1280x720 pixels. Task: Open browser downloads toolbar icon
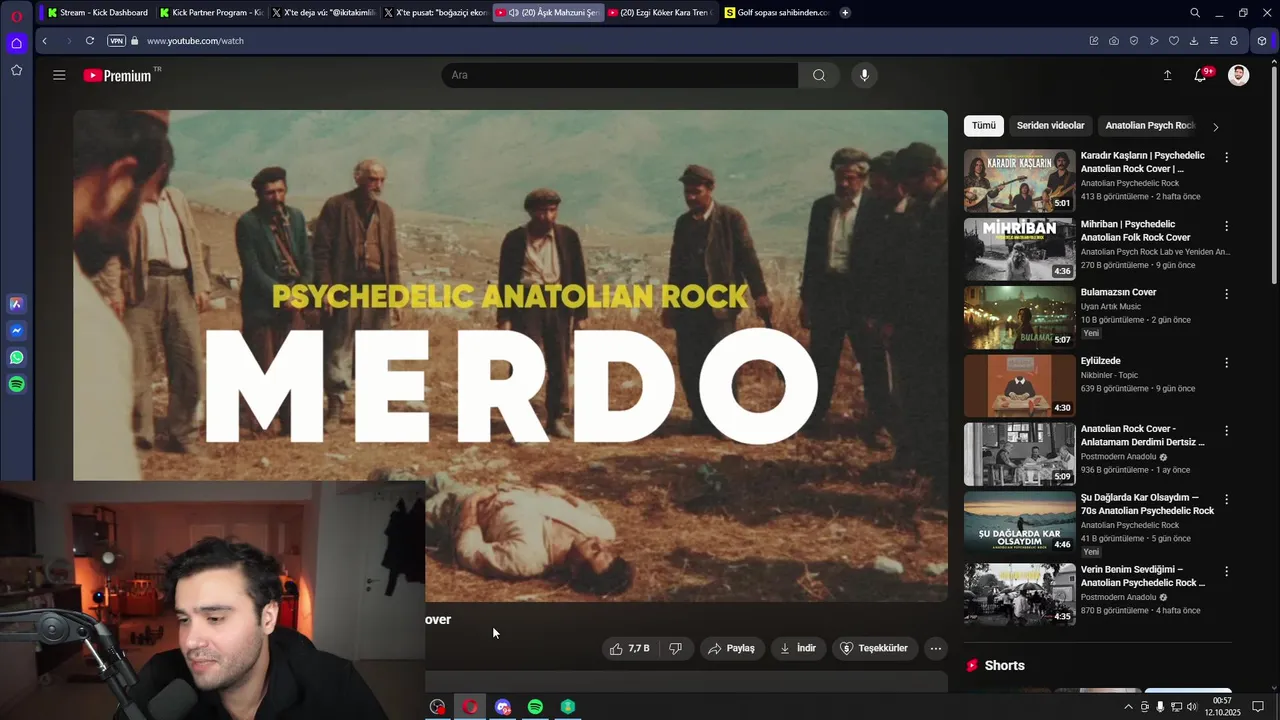1194,41
